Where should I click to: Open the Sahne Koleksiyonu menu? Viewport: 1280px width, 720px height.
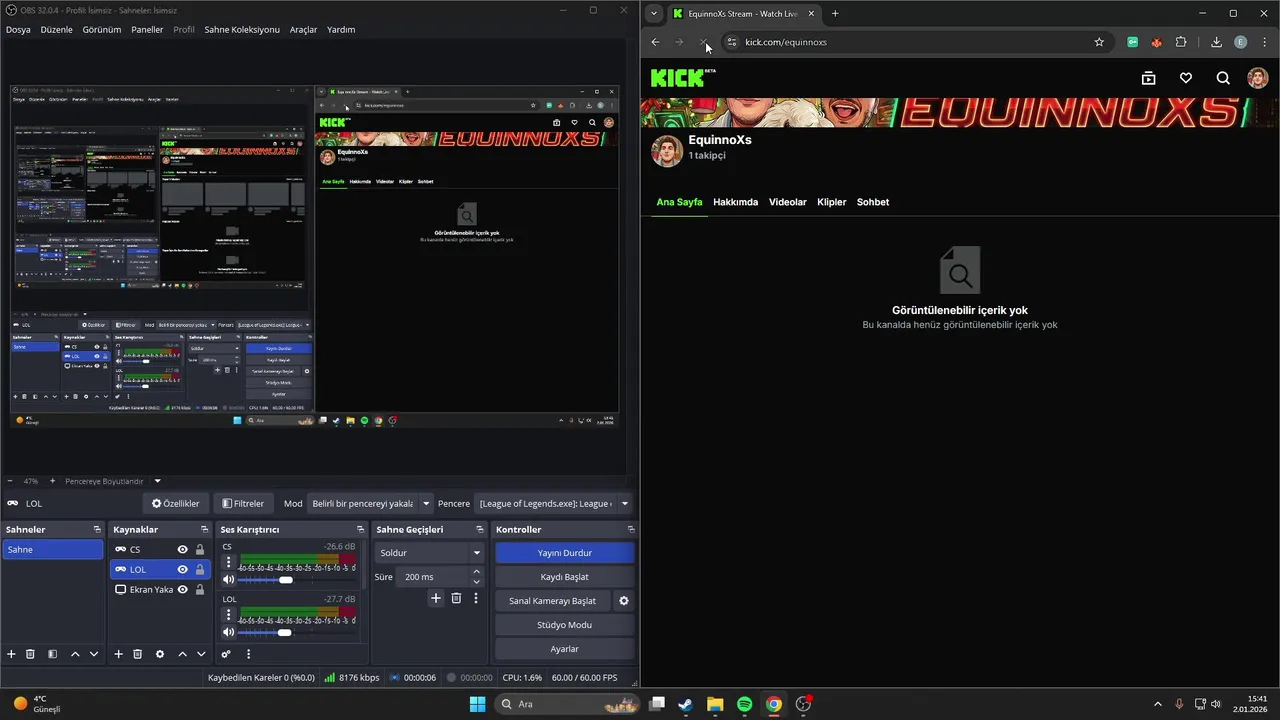click(x=242, y=30)
